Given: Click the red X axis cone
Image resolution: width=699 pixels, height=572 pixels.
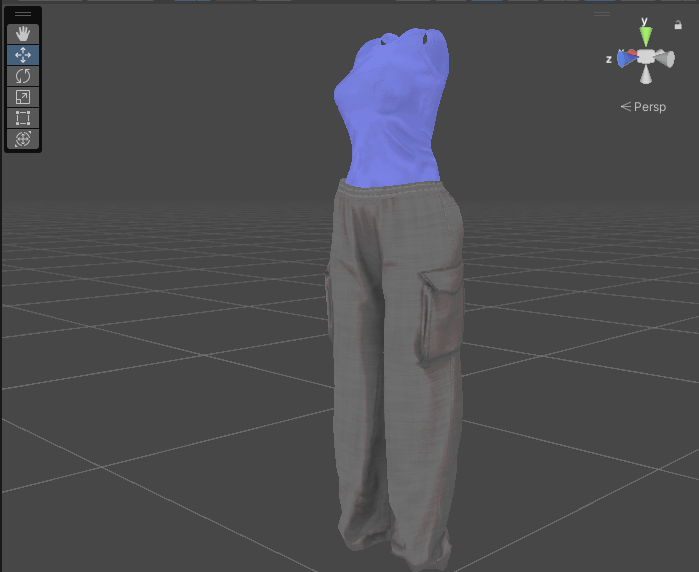Looking at the screenshot, I should click(632, 53).
